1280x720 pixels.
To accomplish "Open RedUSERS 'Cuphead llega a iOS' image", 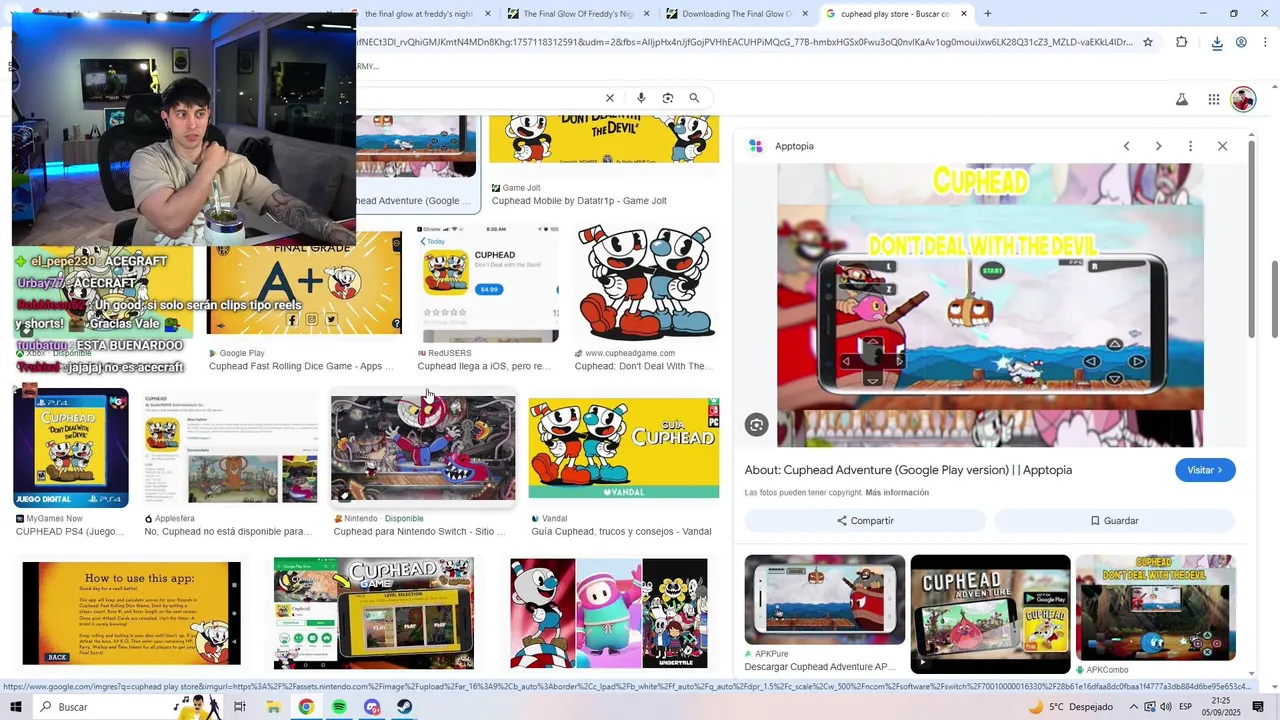I will (487, 284).
